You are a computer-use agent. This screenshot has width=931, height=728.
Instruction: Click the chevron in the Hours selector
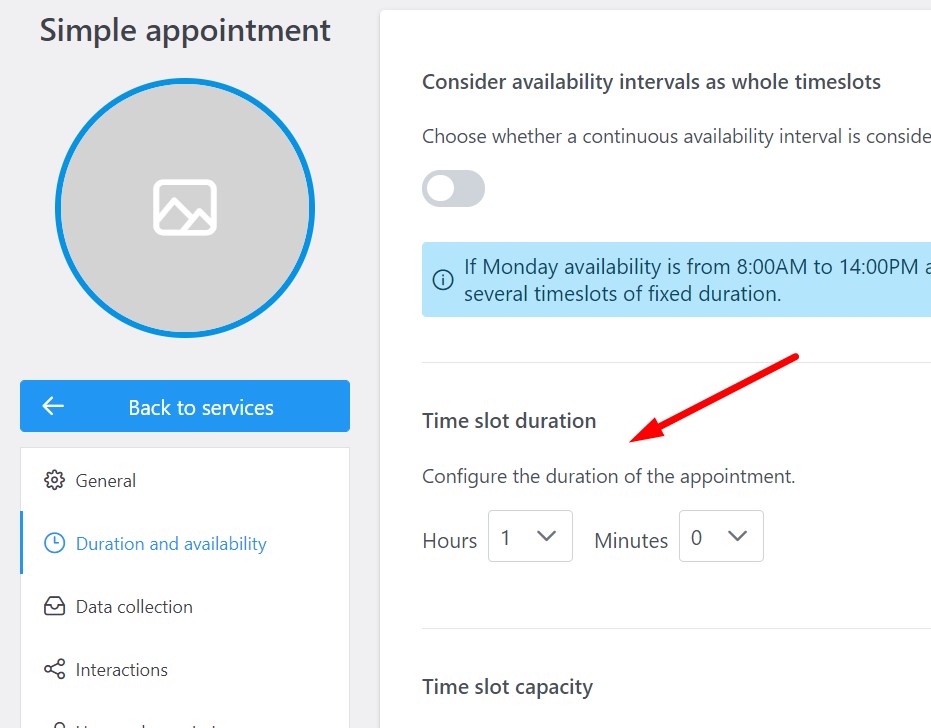pos(546,536)
